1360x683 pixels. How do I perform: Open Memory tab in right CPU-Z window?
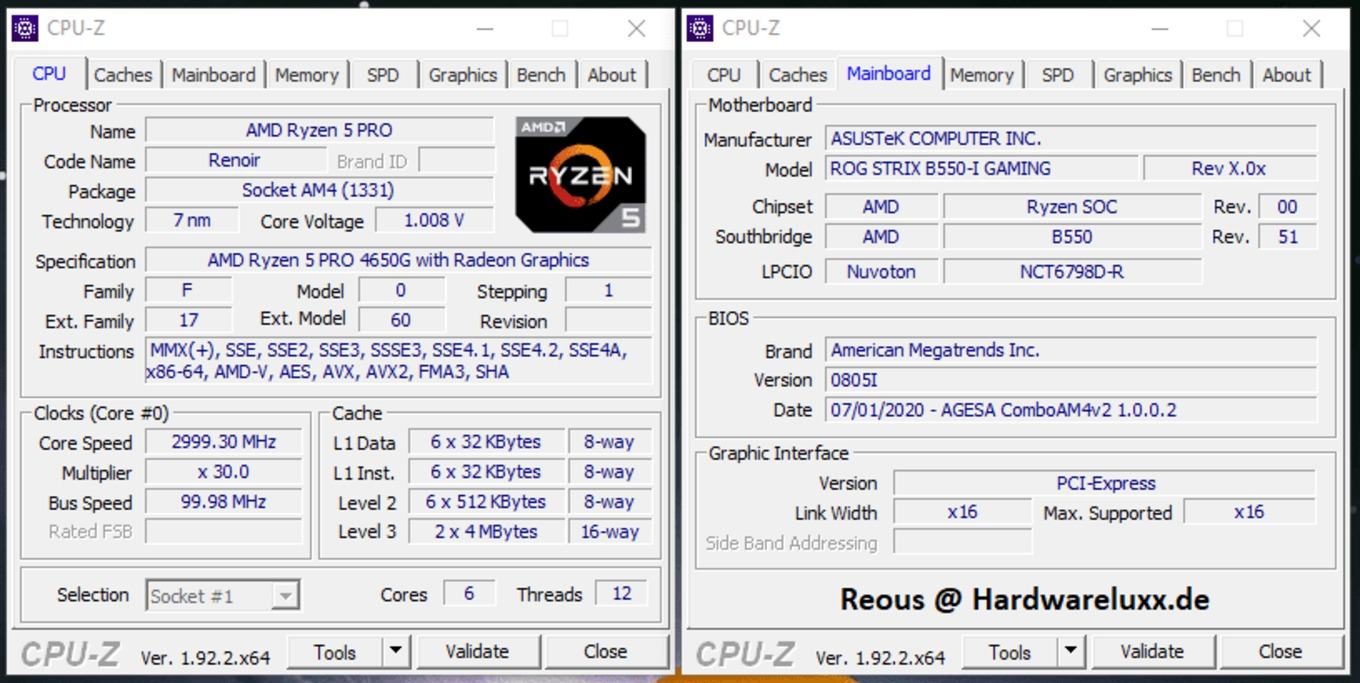click(x=981, y=75)
